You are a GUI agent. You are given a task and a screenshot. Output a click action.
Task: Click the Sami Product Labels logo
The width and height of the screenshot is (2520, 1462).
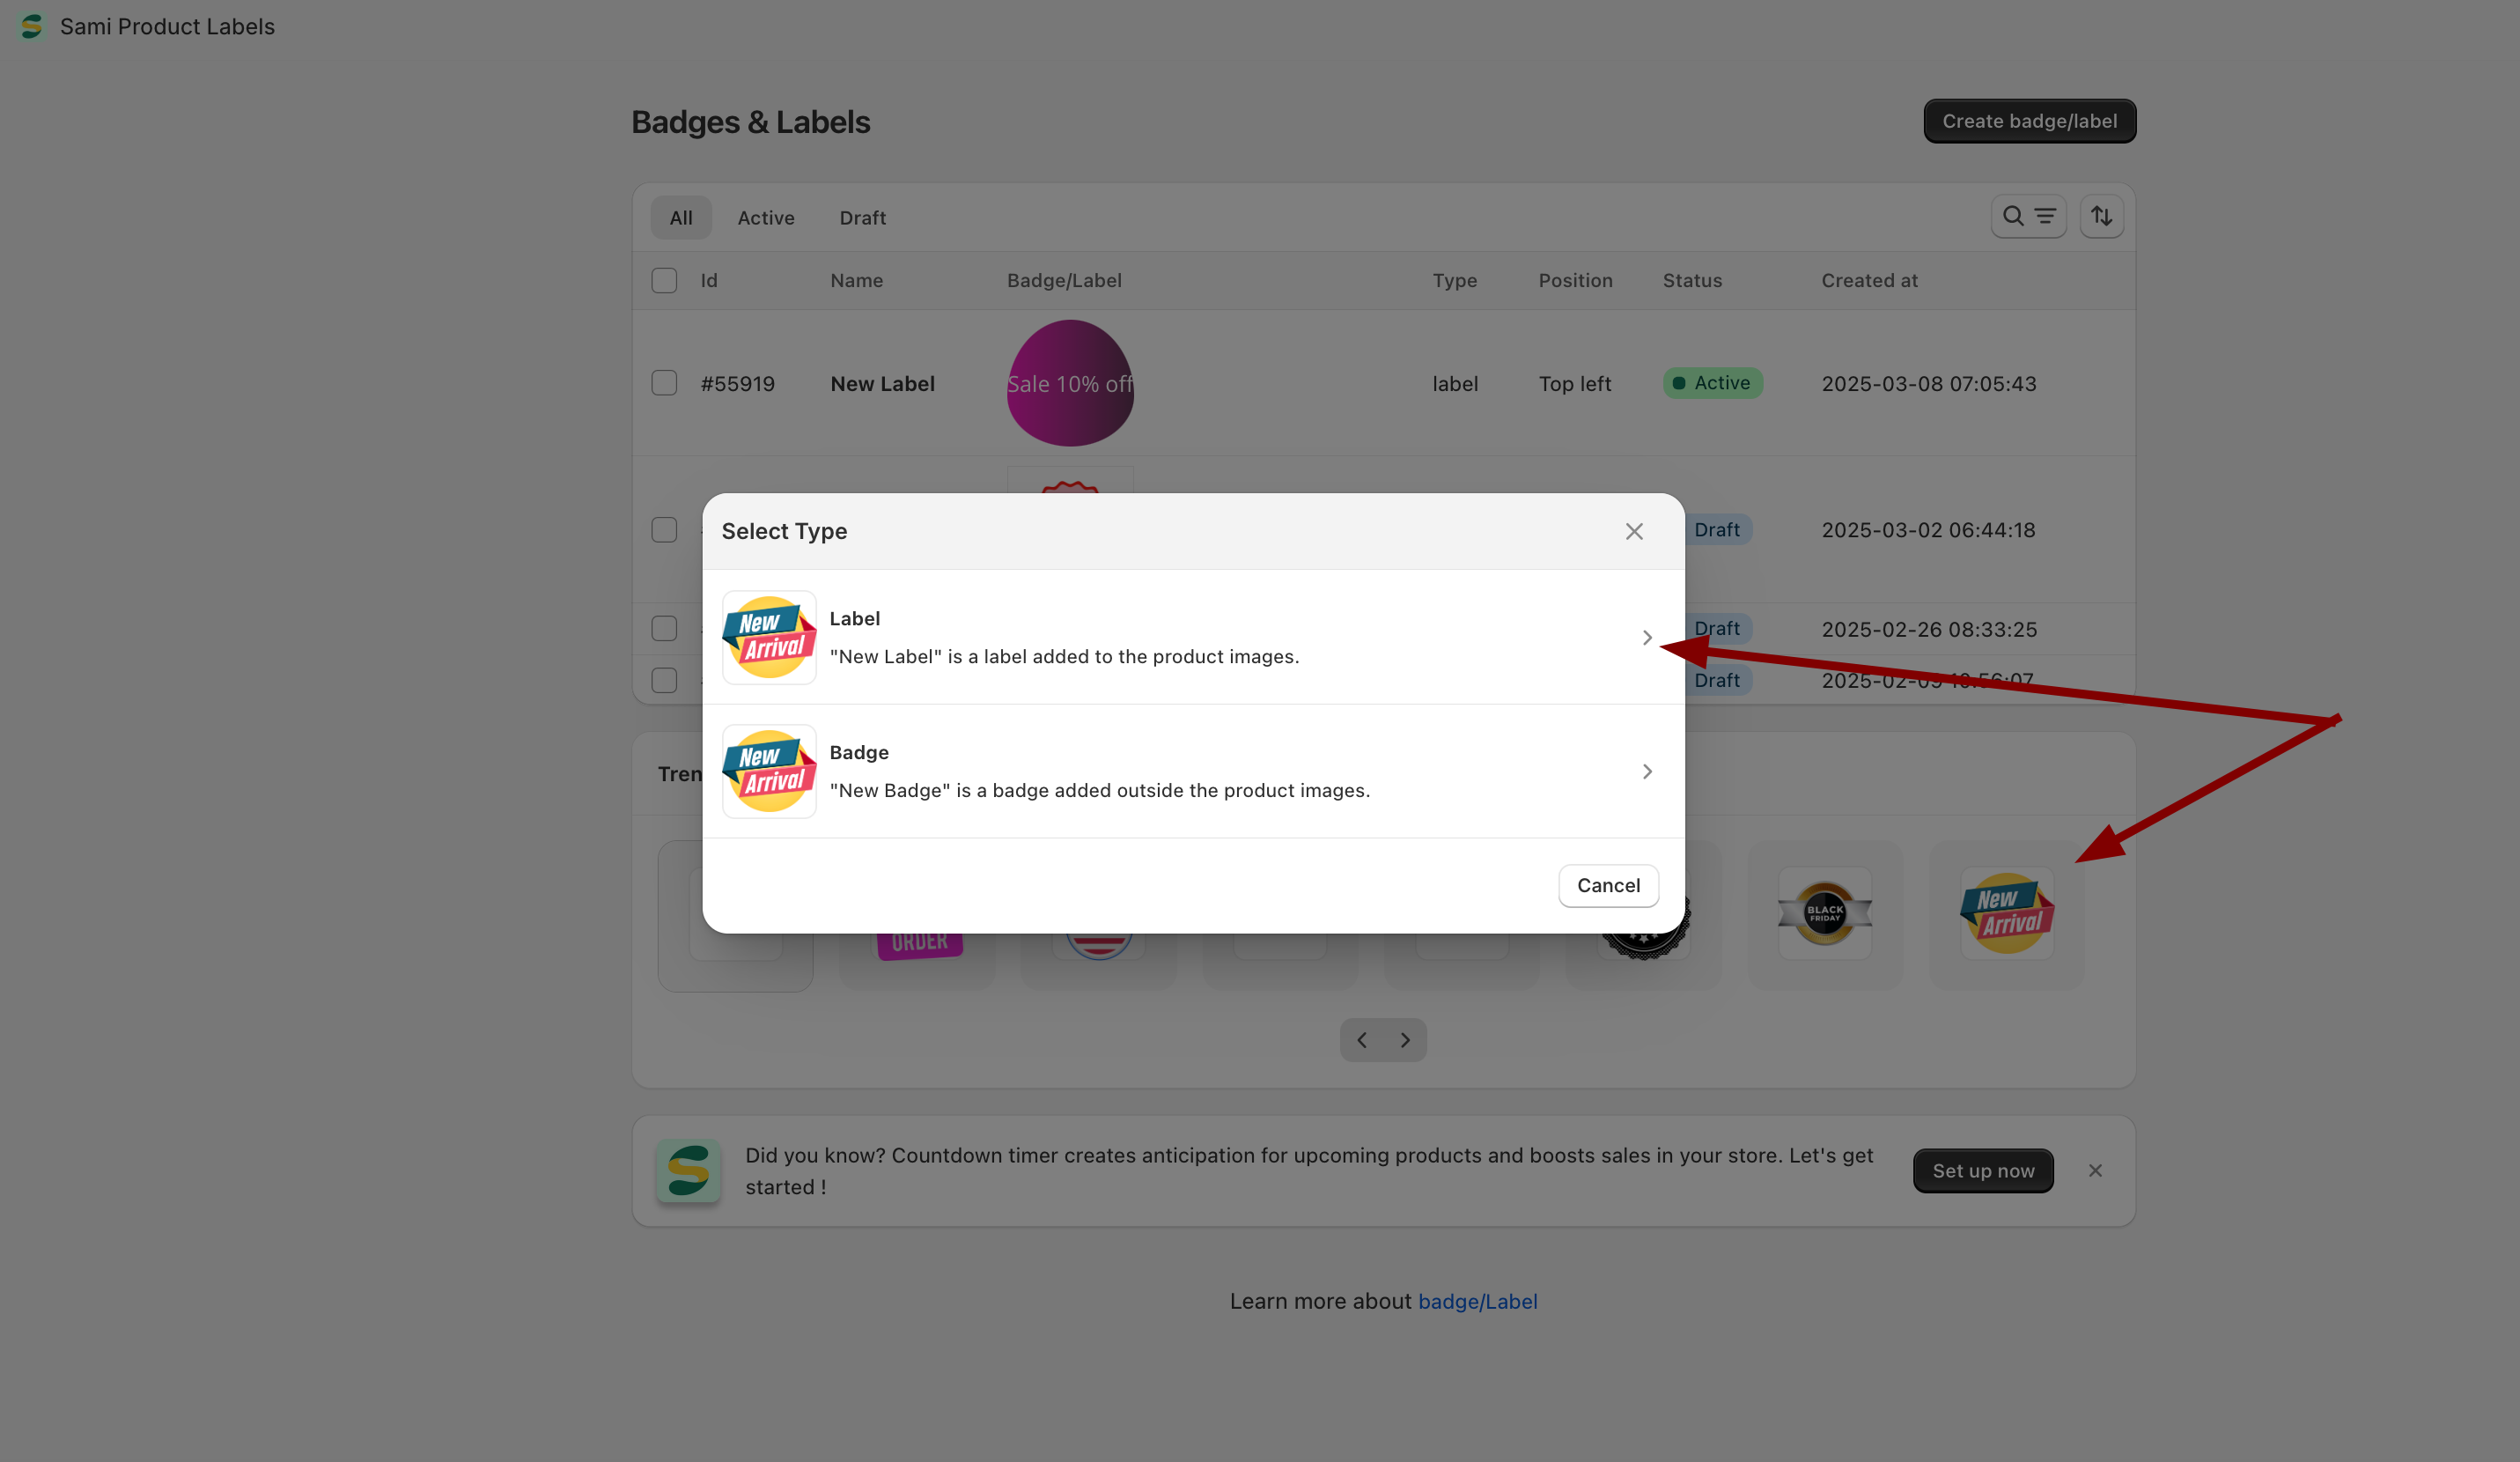coord(32,26)
